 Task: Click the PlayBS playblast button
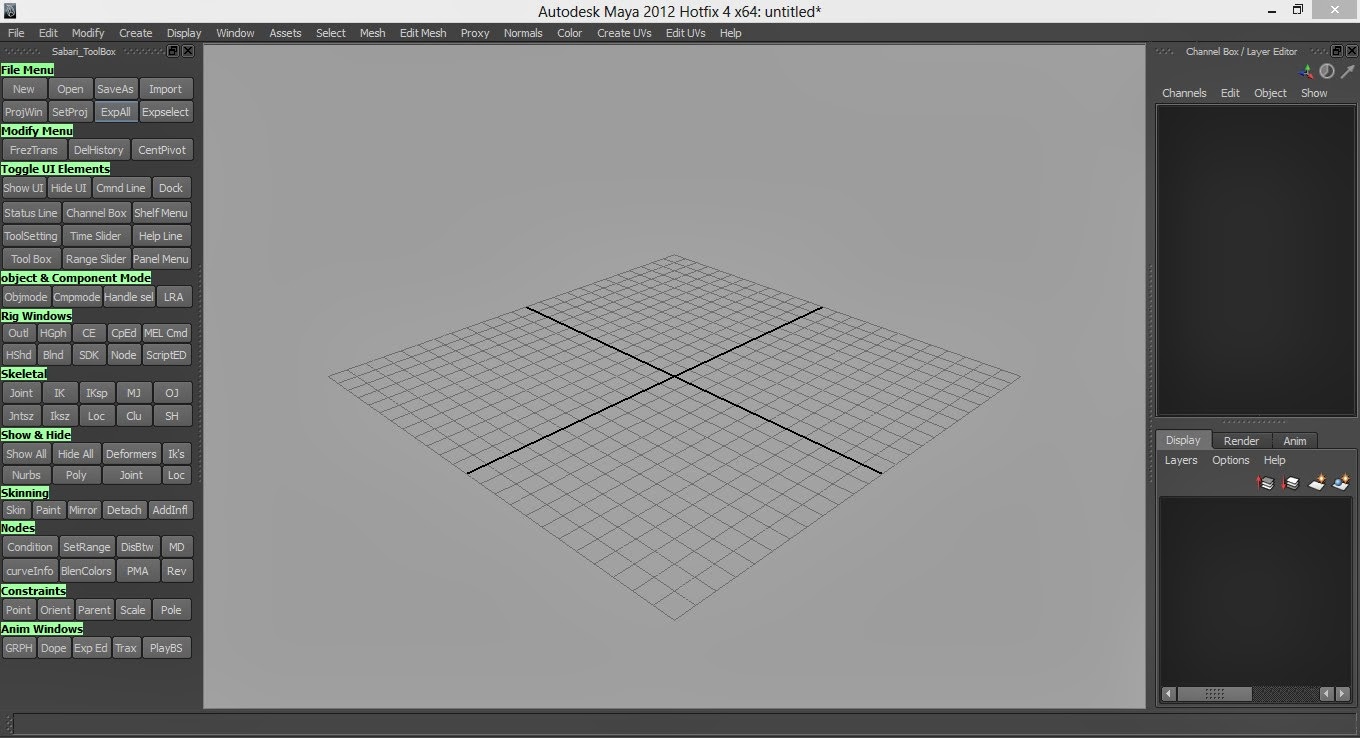pos(166,648)
